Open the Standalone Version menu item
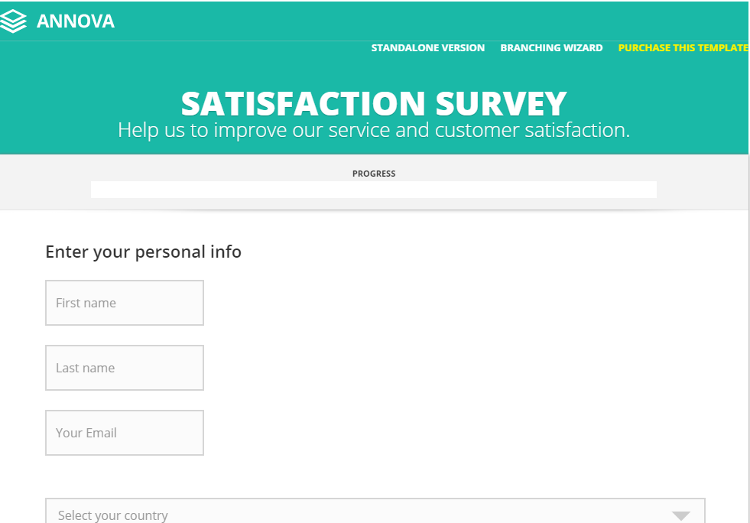 (428, 48)
